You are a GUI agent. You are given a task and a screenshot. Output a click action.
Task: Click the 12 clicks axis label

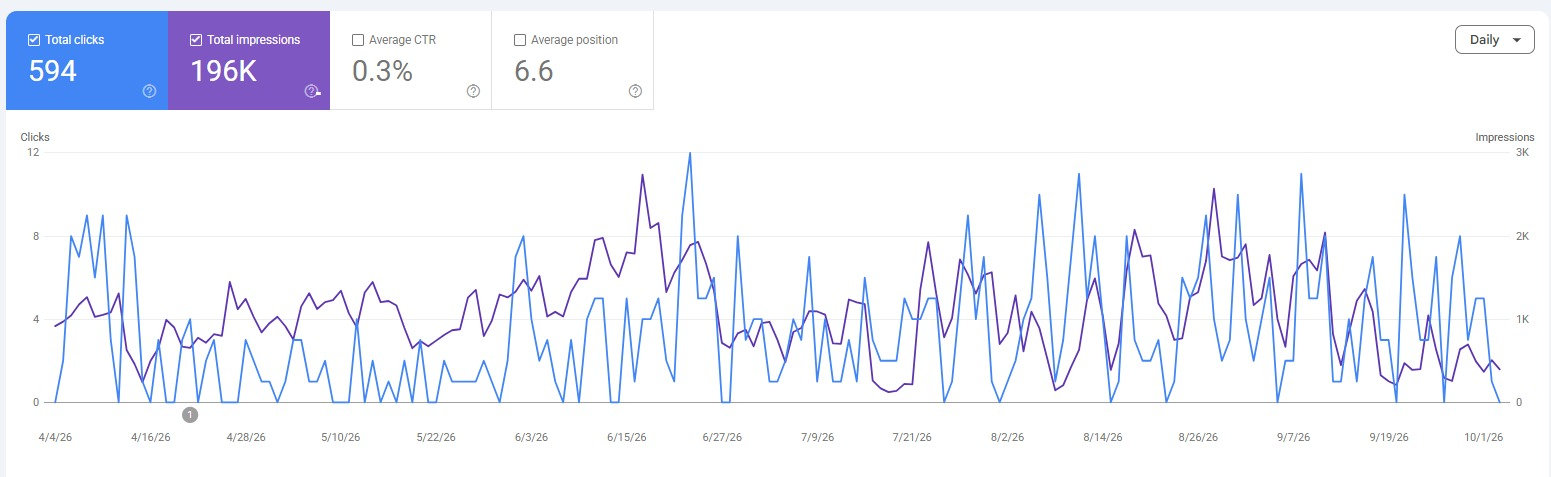33,152
